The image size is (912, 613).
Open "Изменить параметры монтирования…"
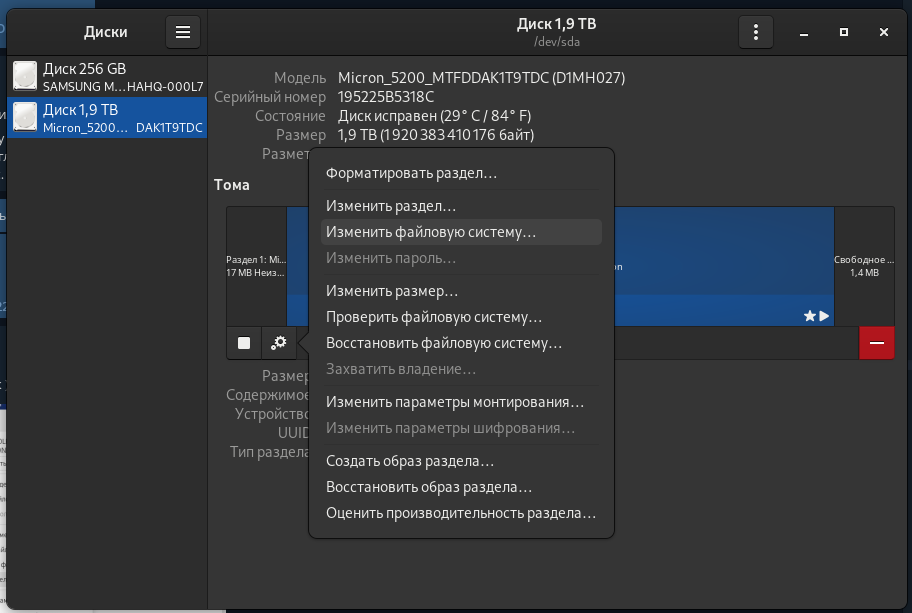[455, 402]
